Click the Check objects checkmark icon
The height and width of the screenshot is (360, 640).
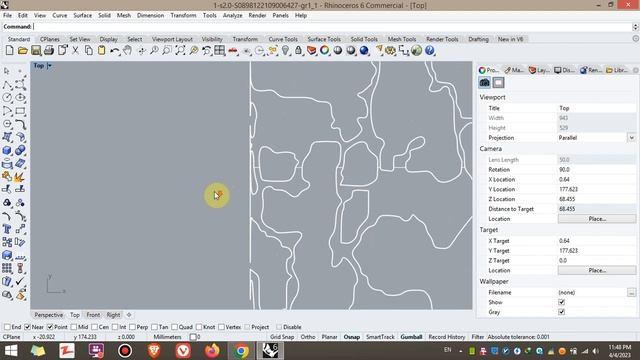[x=20, y=281]
